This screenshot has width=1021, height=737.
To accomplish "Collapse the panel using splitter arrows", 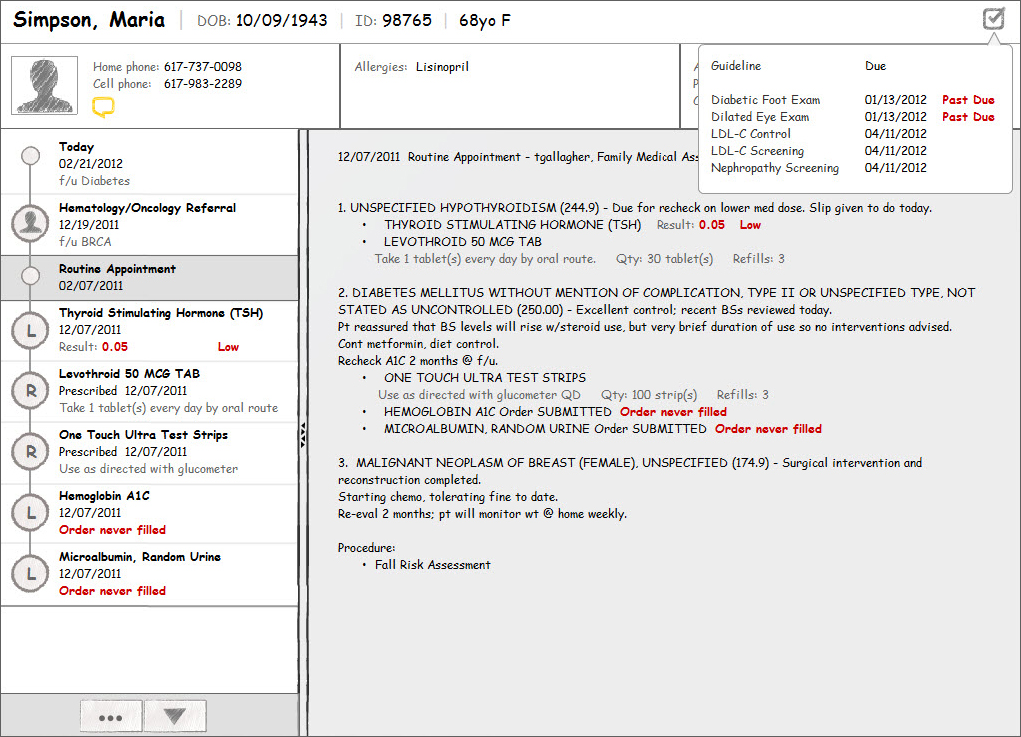I will tap(303, 435).
